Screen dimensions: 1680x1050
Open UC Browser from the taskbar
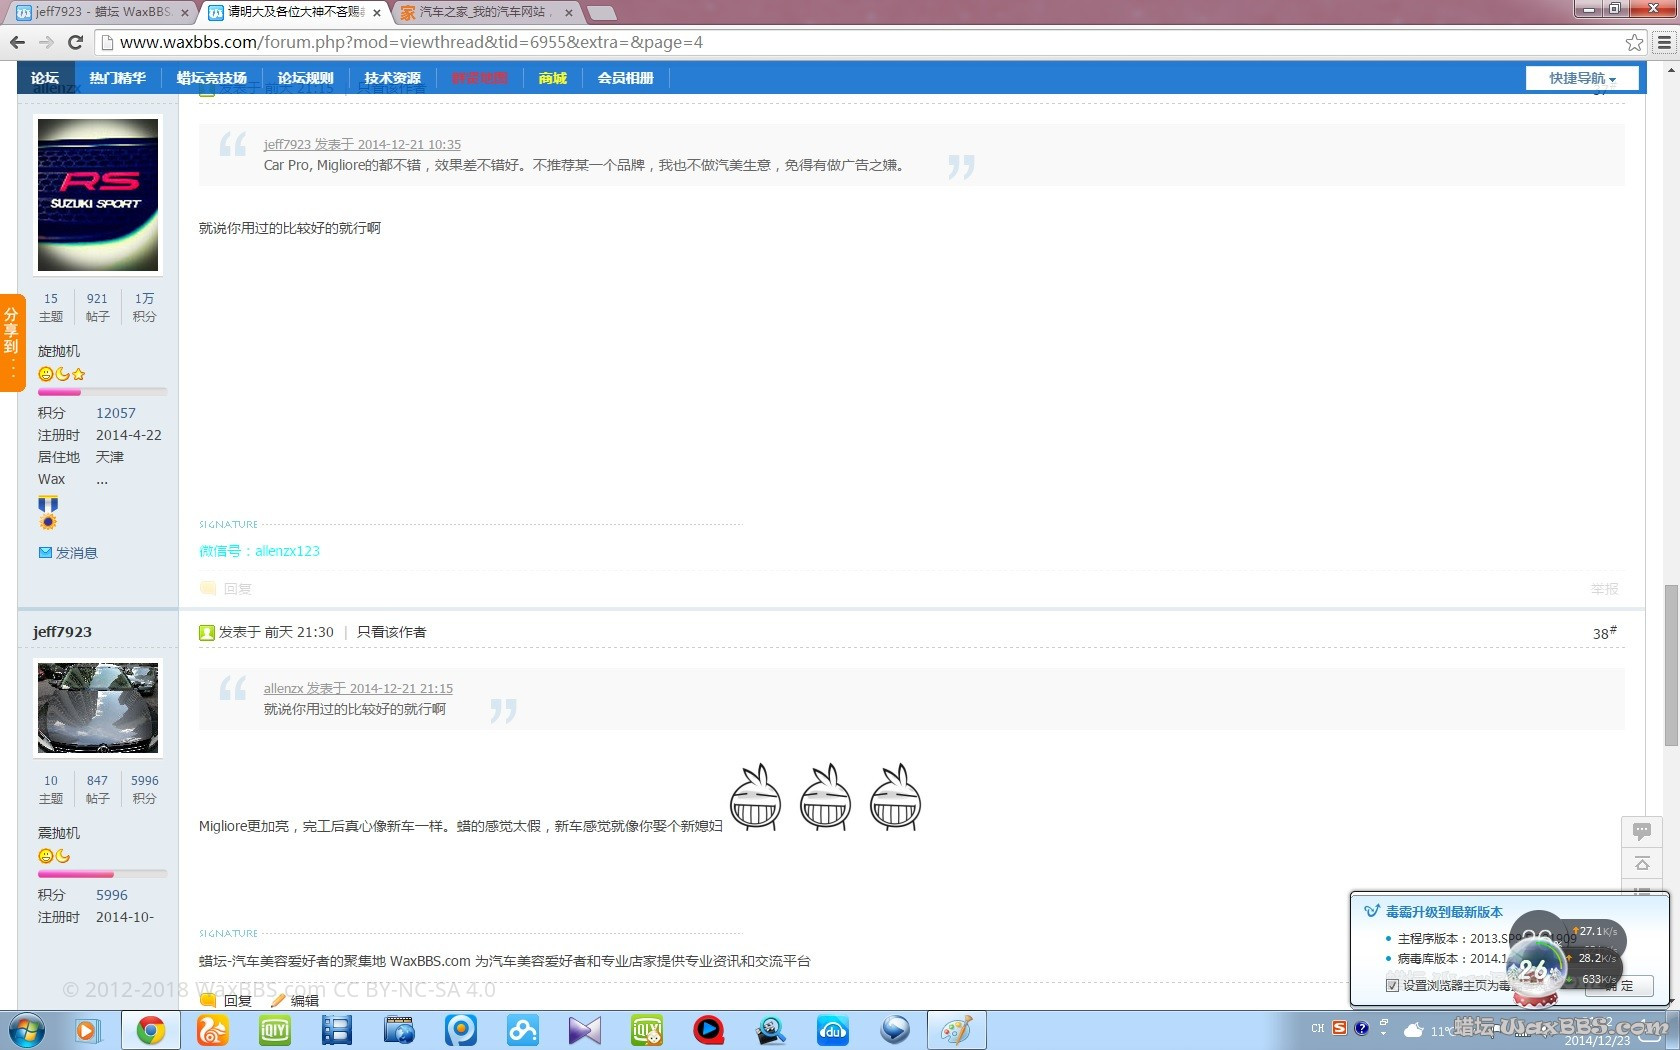(212, 1030)
